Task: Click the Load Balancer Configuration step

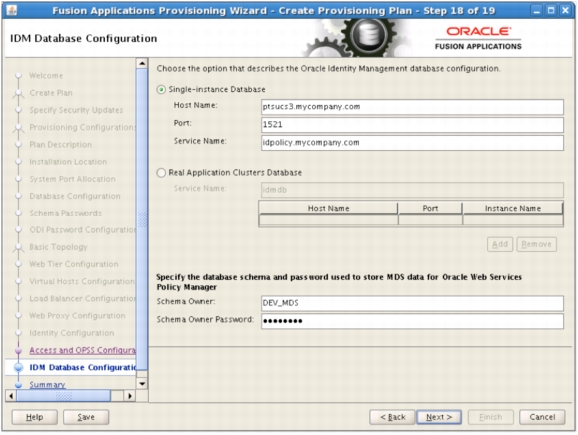Action: [83, 299]
